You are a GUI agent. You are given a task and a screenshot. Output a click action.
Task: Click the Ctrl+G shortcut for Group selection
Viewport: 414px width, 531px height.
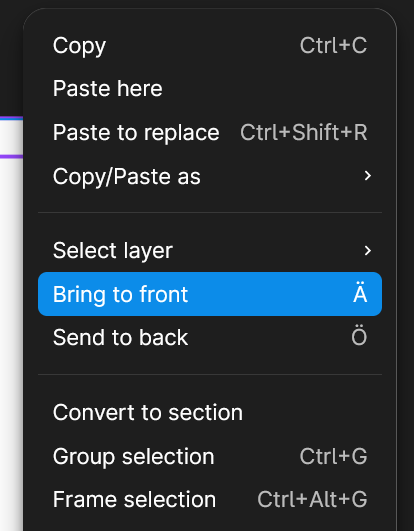[333, 456]
